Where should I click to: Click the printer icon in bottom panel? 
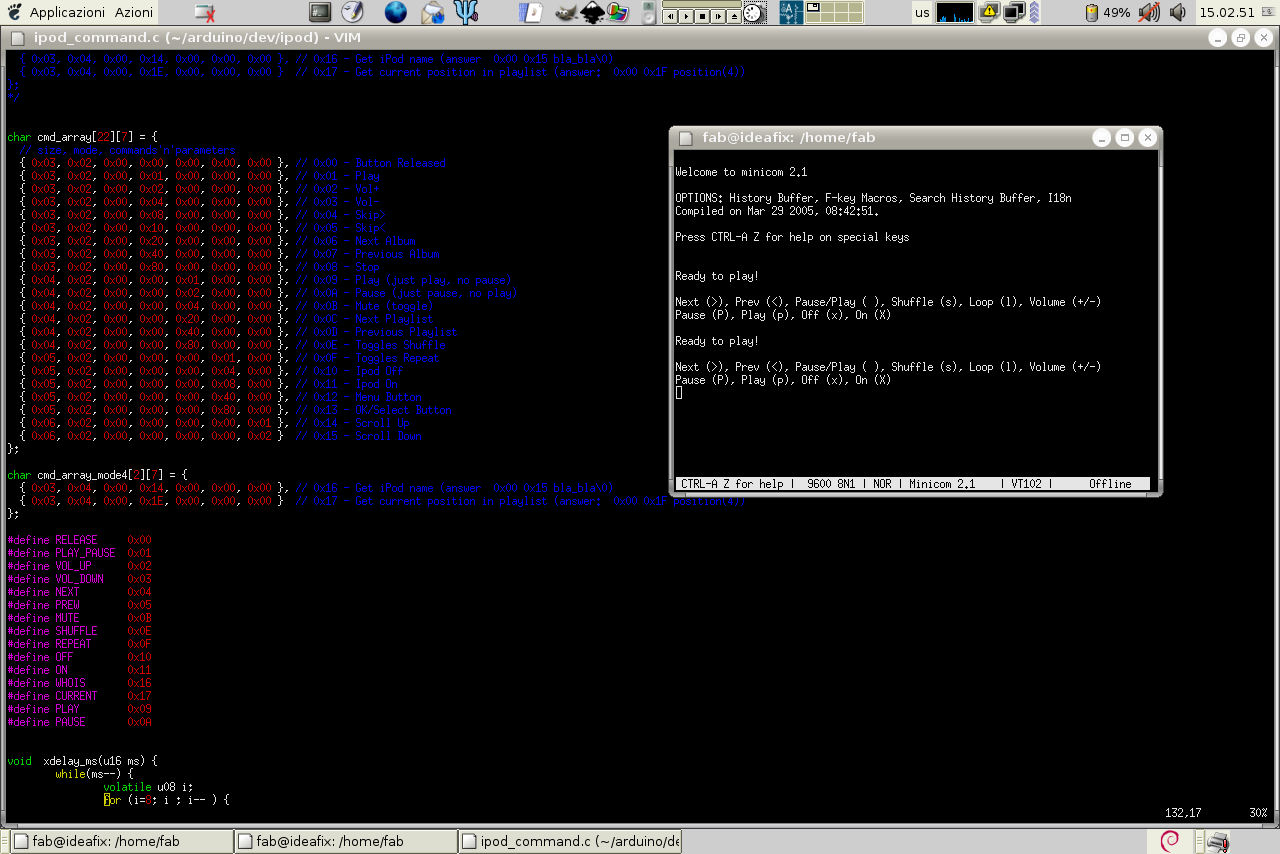point(1217,842)
